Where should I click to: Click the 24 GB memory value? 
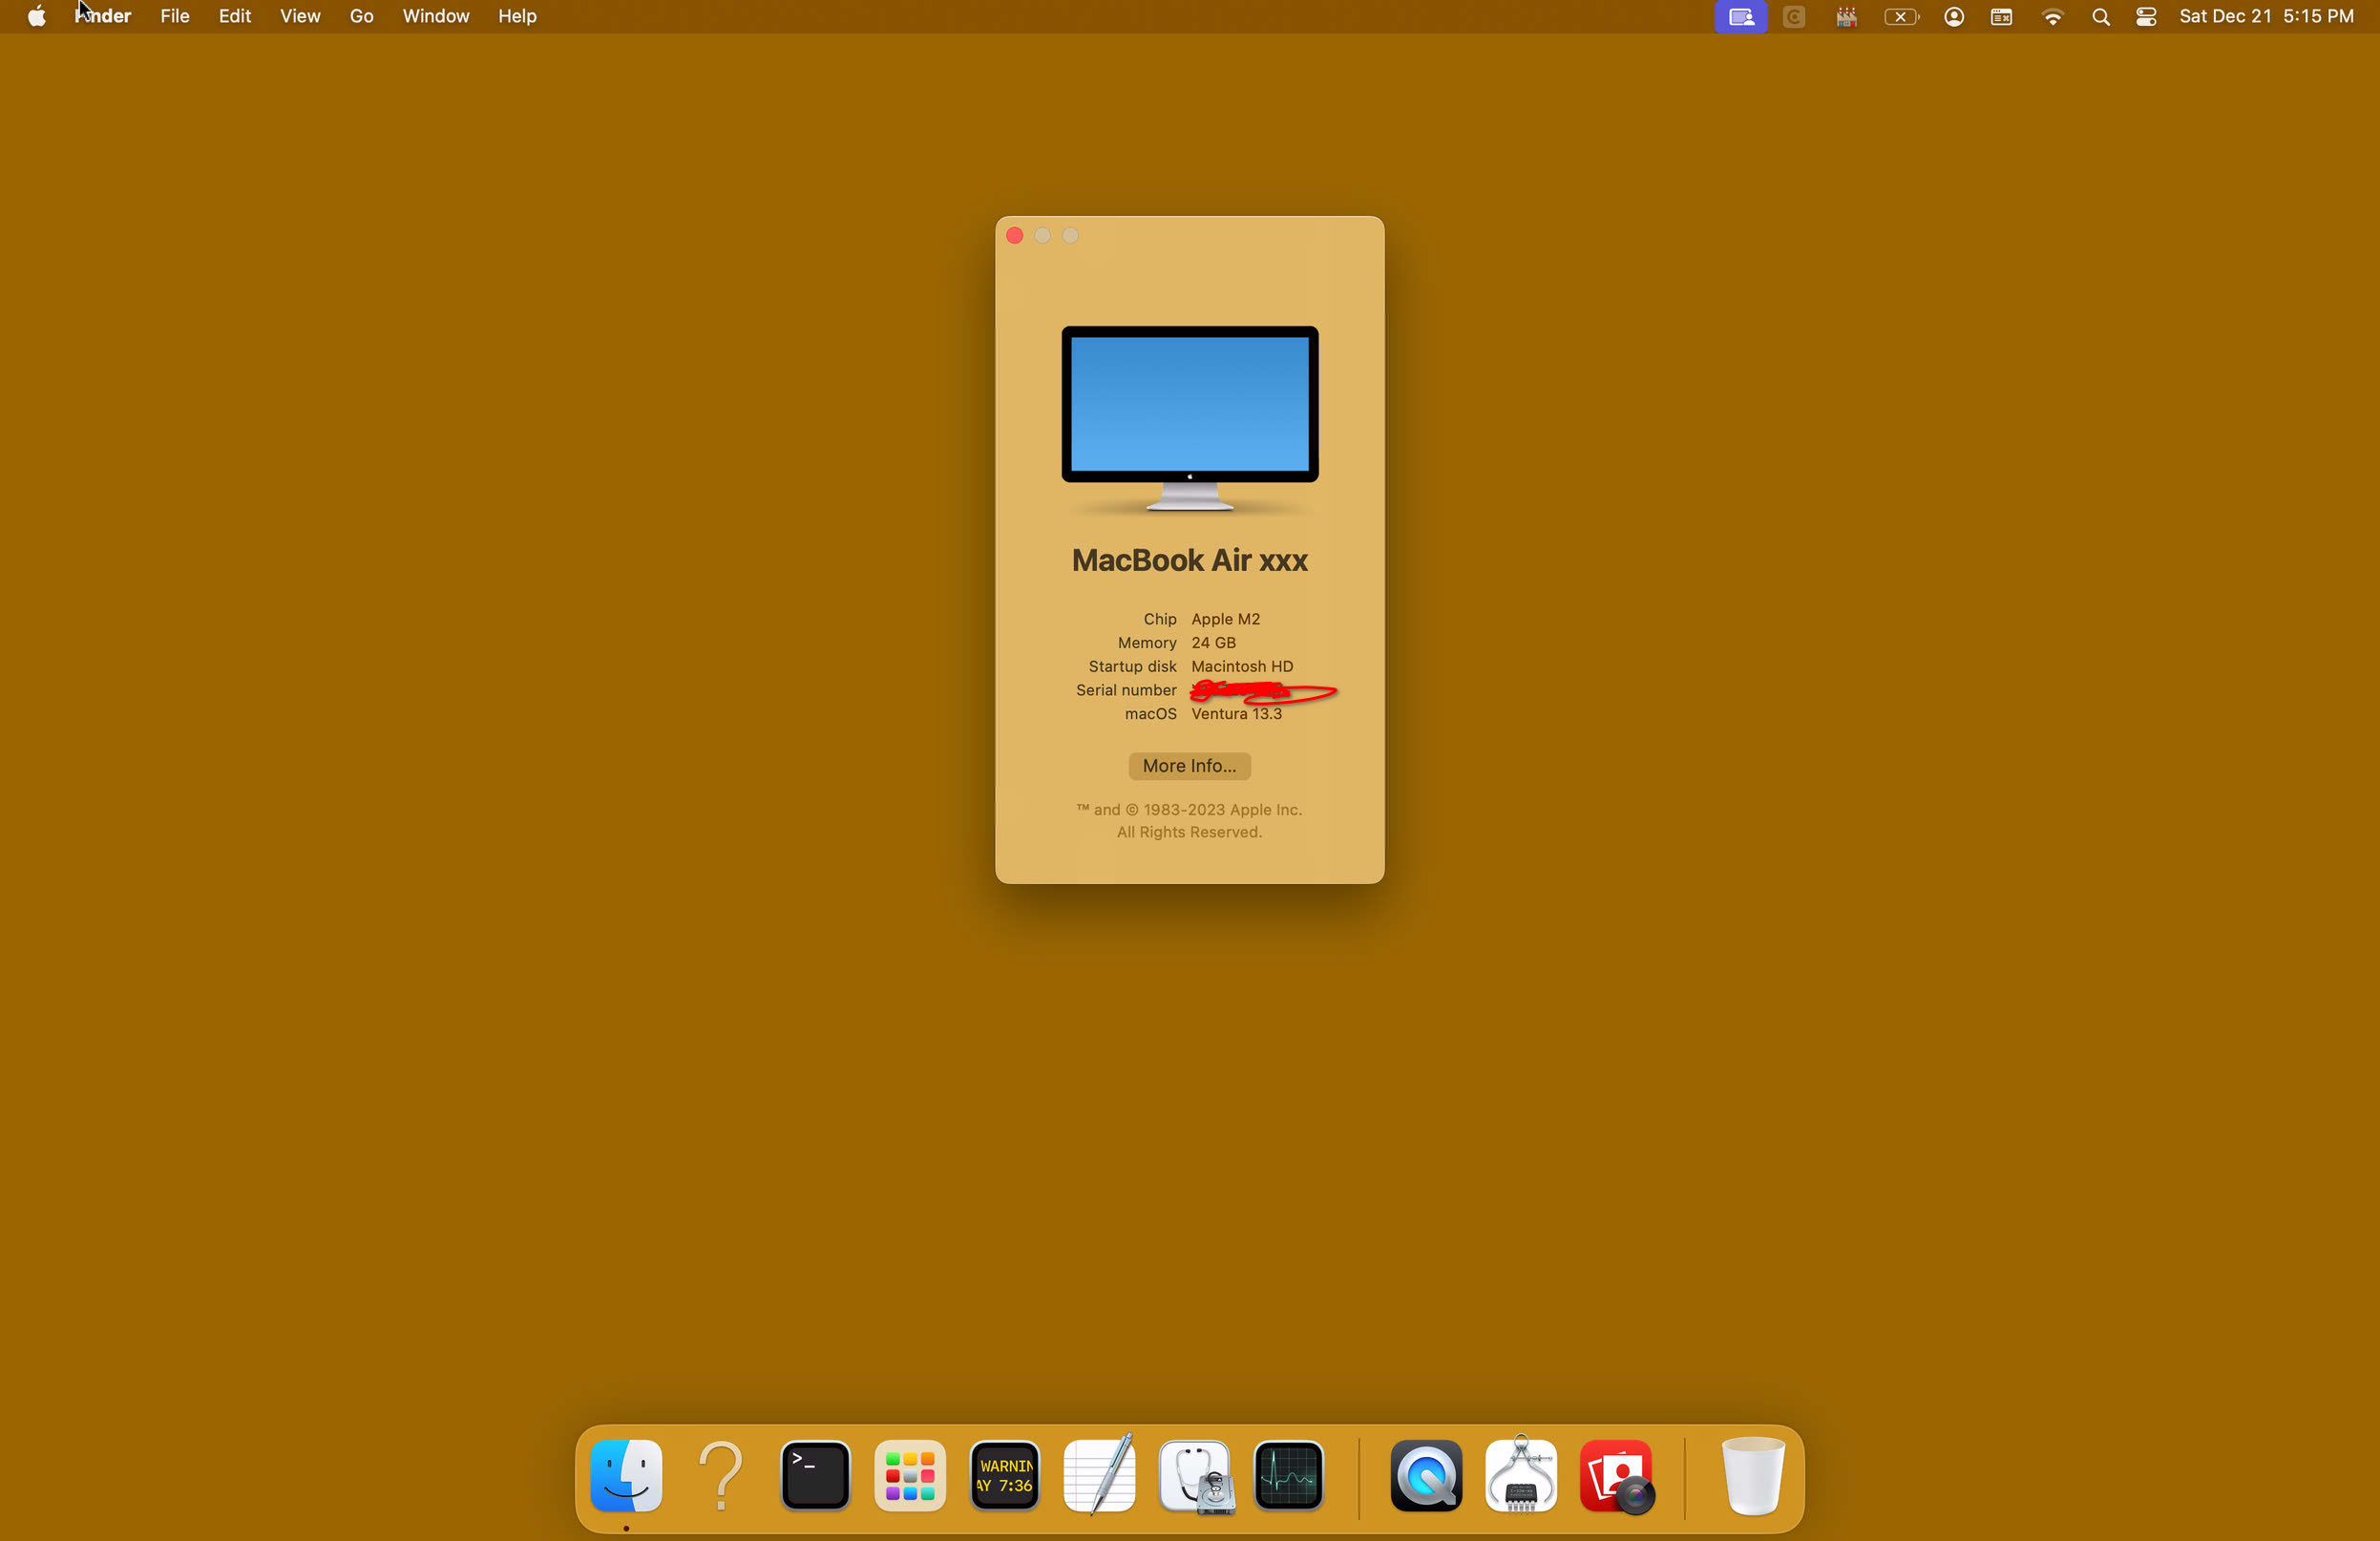coord(1214,643)
